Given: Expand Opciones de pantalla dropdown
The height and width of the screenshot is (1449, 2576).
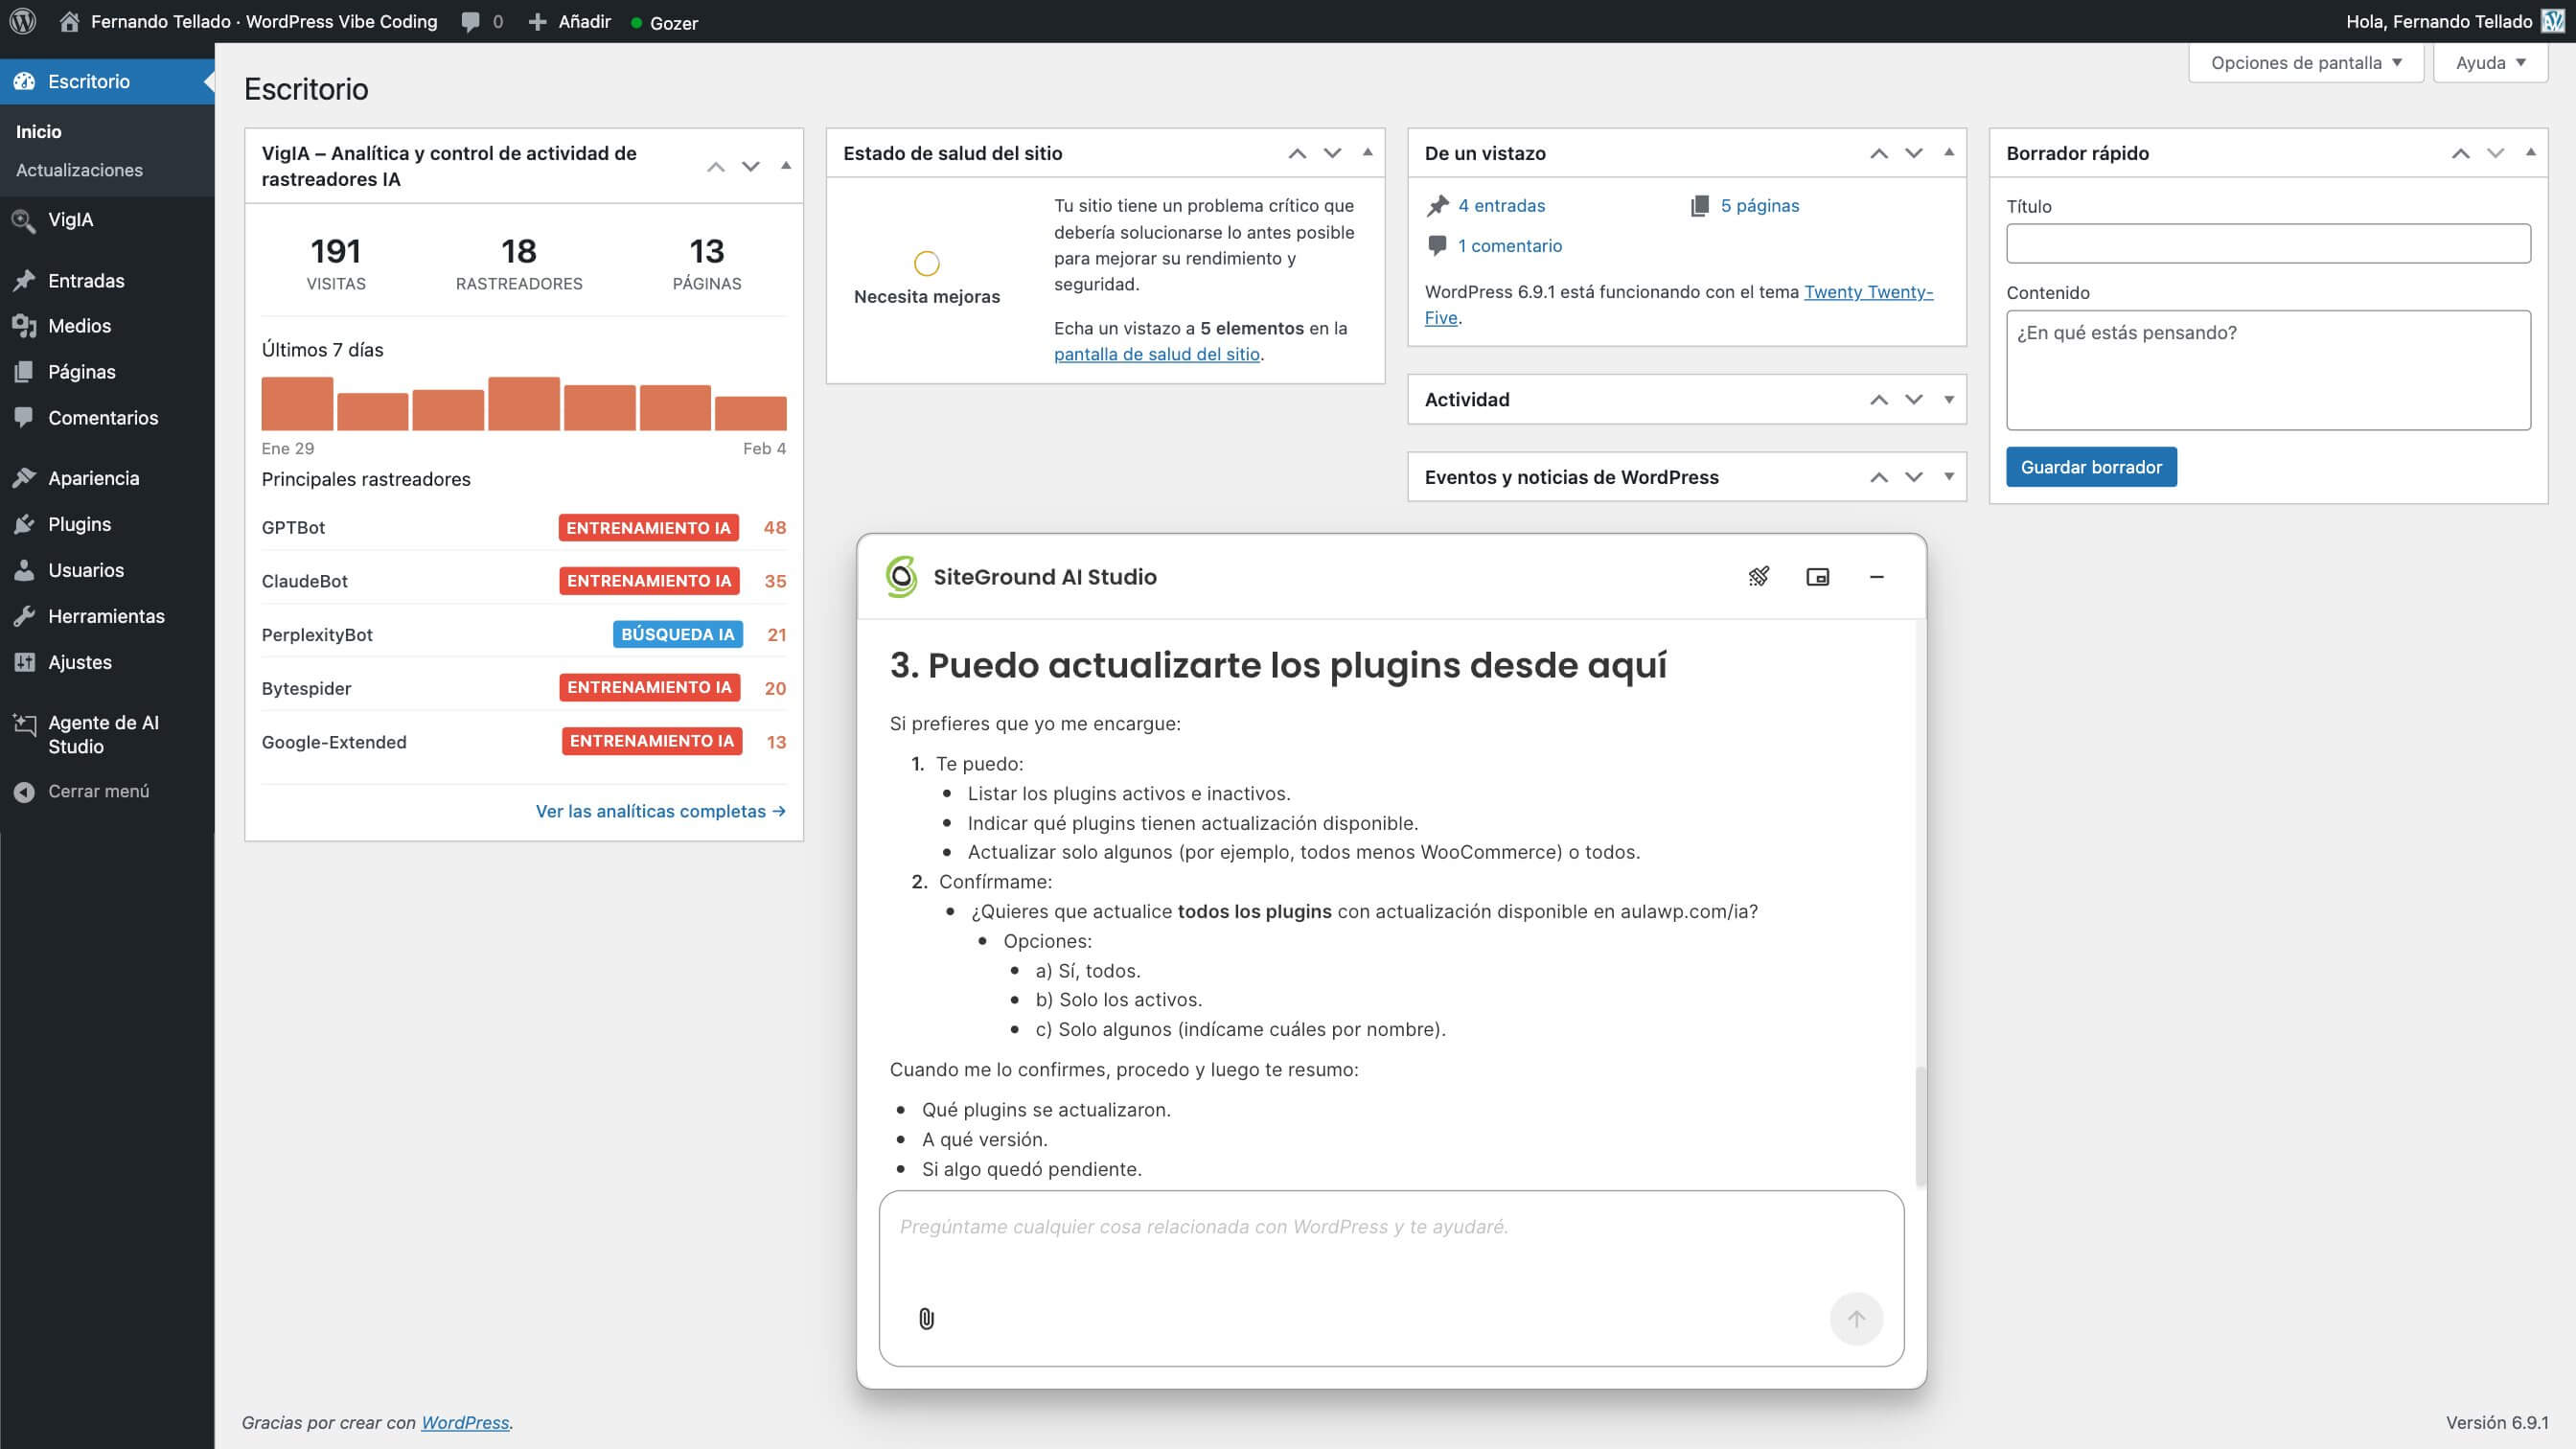Looking at the screenshot, I should click(x=2305, y=63).
